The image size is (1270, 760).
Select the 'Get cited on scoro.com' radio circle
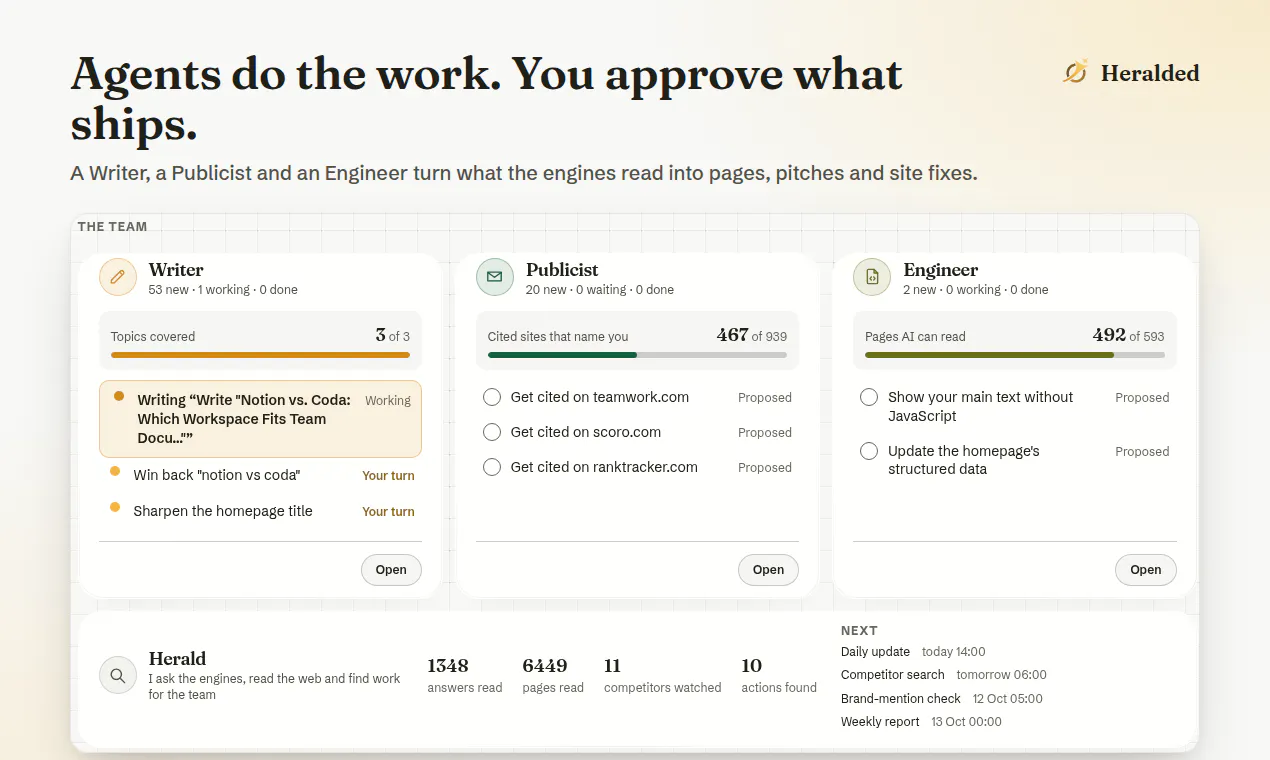pyautogui.click(x=492, y=432)
